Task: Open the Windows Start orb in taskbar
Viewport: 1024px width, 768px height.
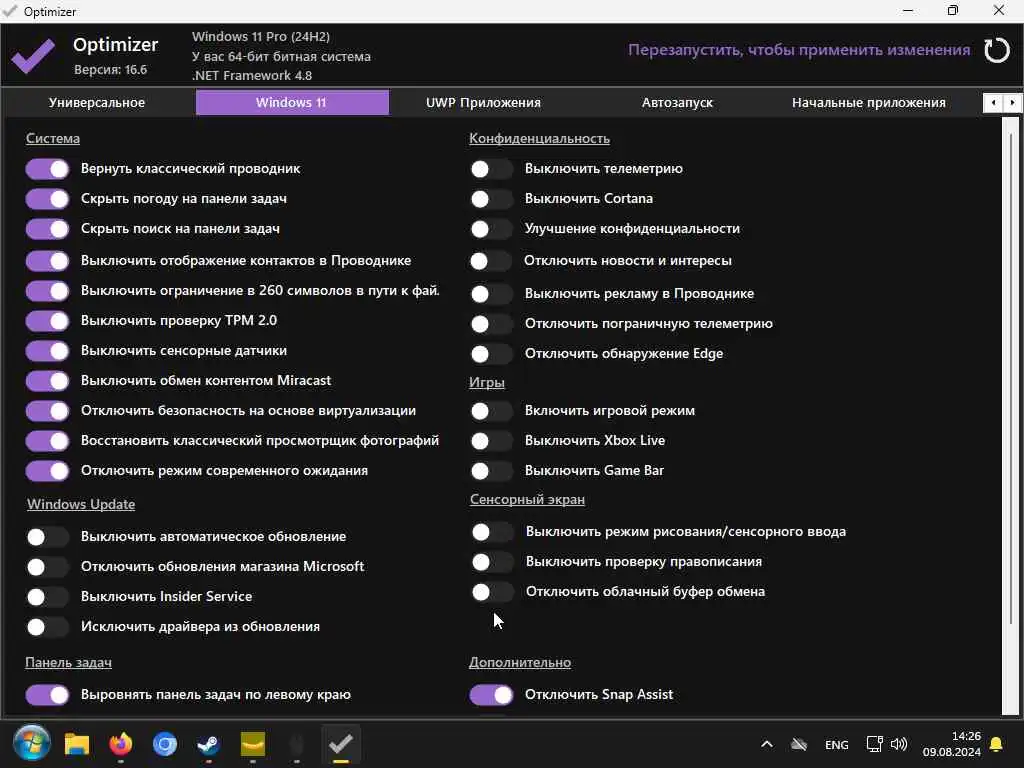Action: pos(31,743)
